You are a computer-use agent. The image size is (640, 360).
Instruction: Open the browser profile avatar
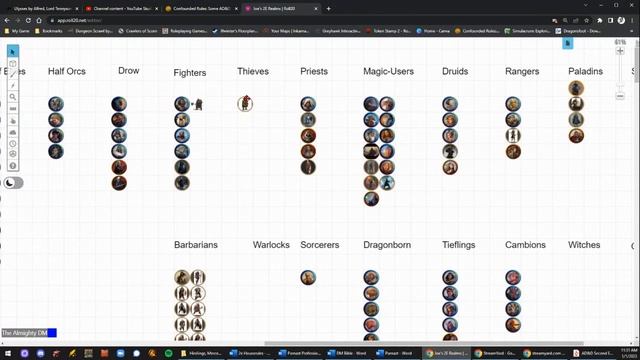point(621,20)
